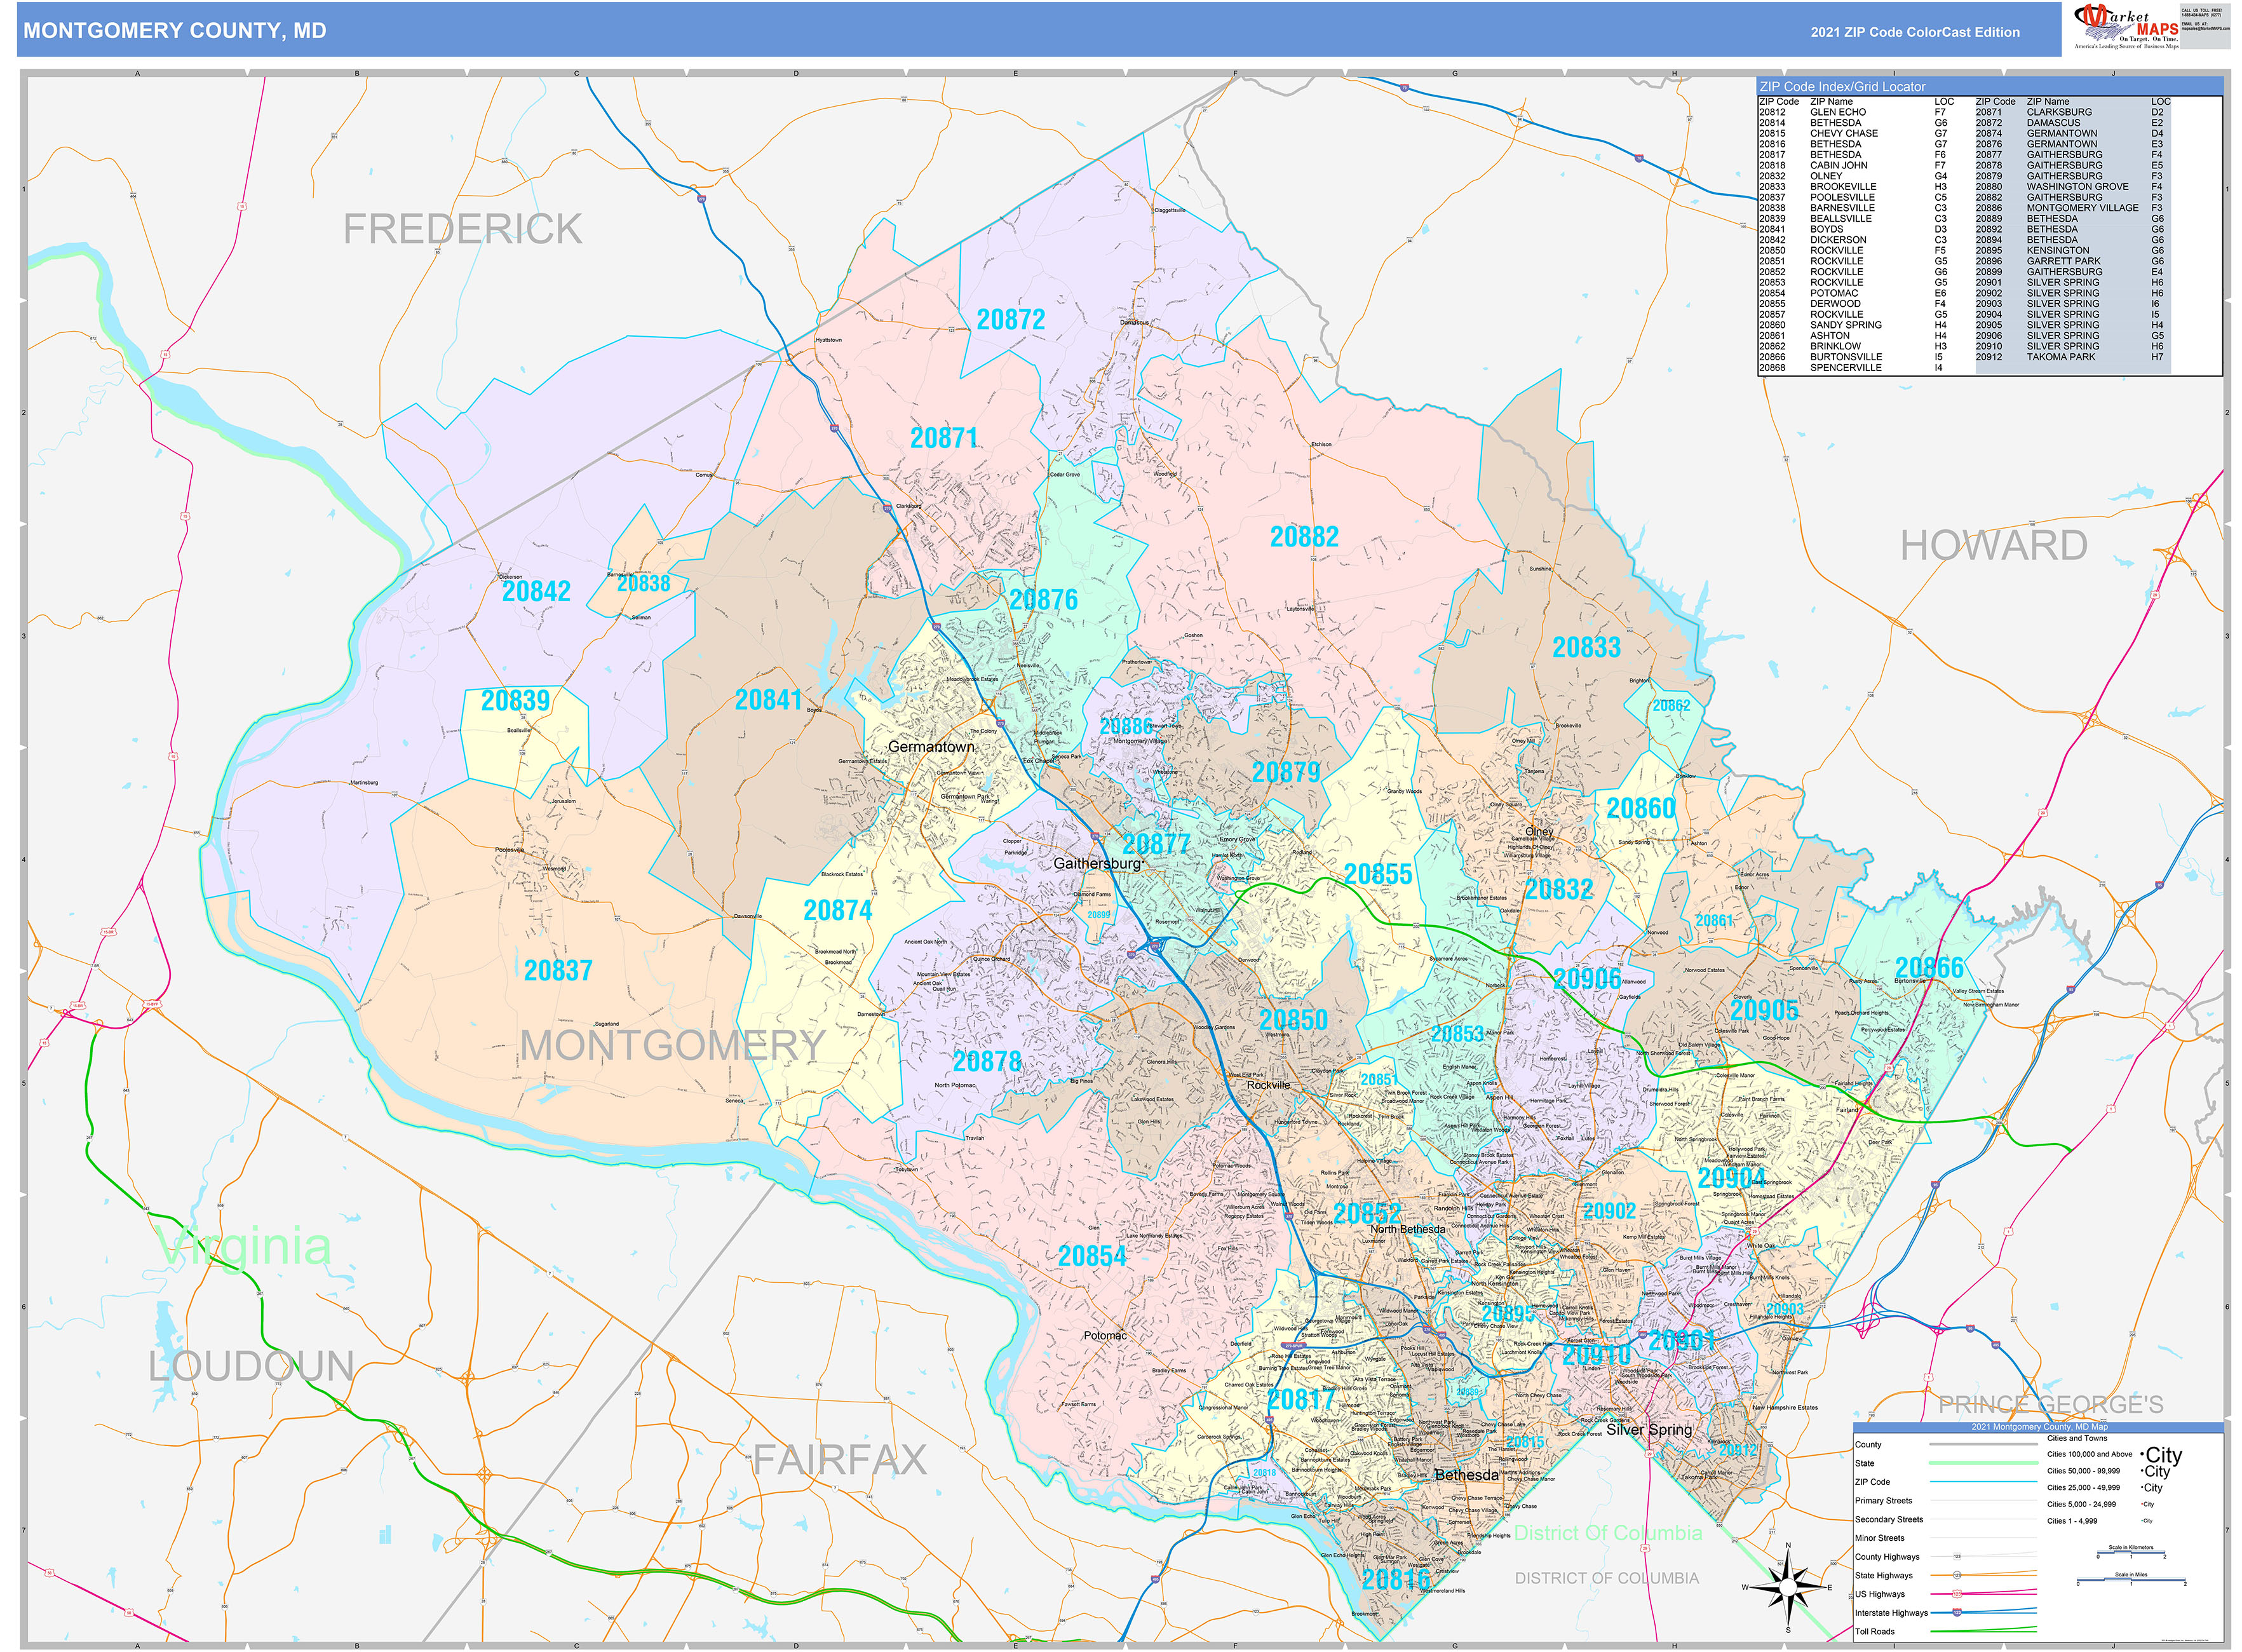Click the 20866 ZIP label on the map
The width and height of the screenshot is (2242, 1652).
1930,967
